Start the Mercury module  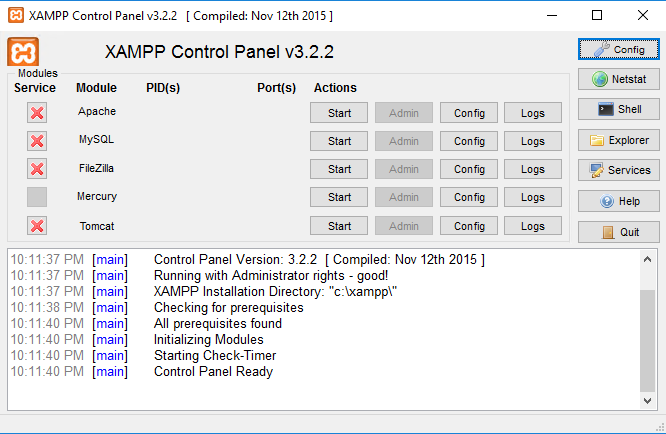(339, 197)
